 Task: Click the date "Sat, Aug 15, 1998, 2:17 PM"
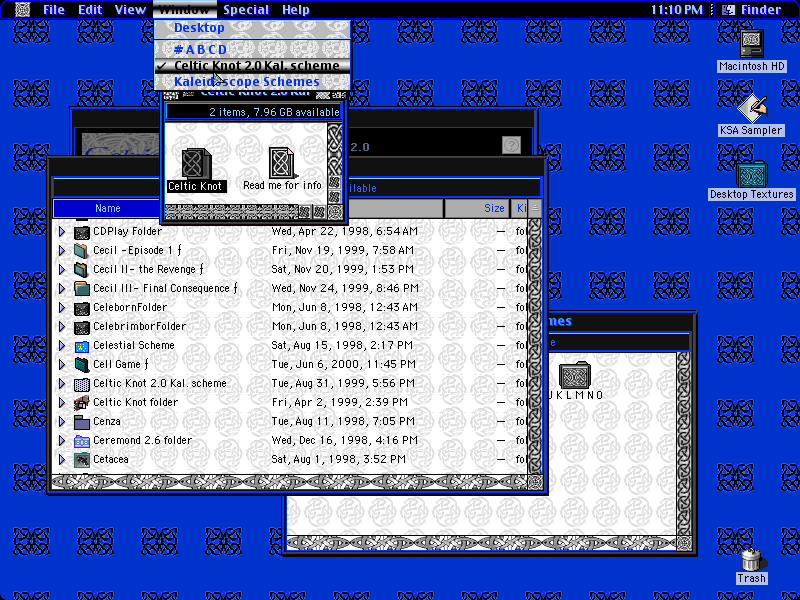[x=342, y=346]
